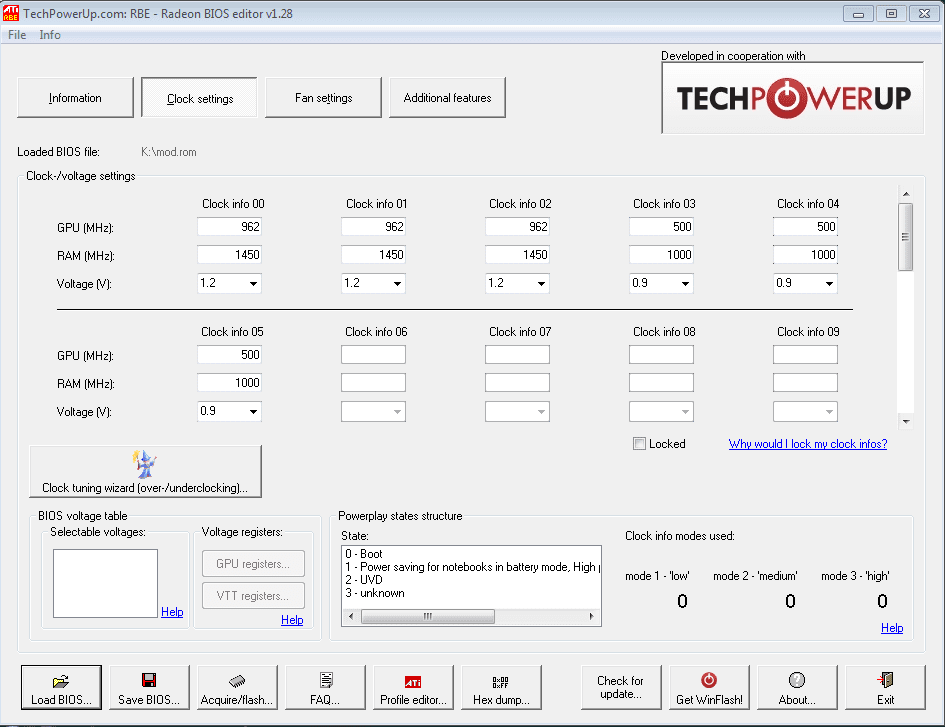Click the State list horizontal scrollbar thumb
This screenshot has width=945, height=727.
(428, 616)
